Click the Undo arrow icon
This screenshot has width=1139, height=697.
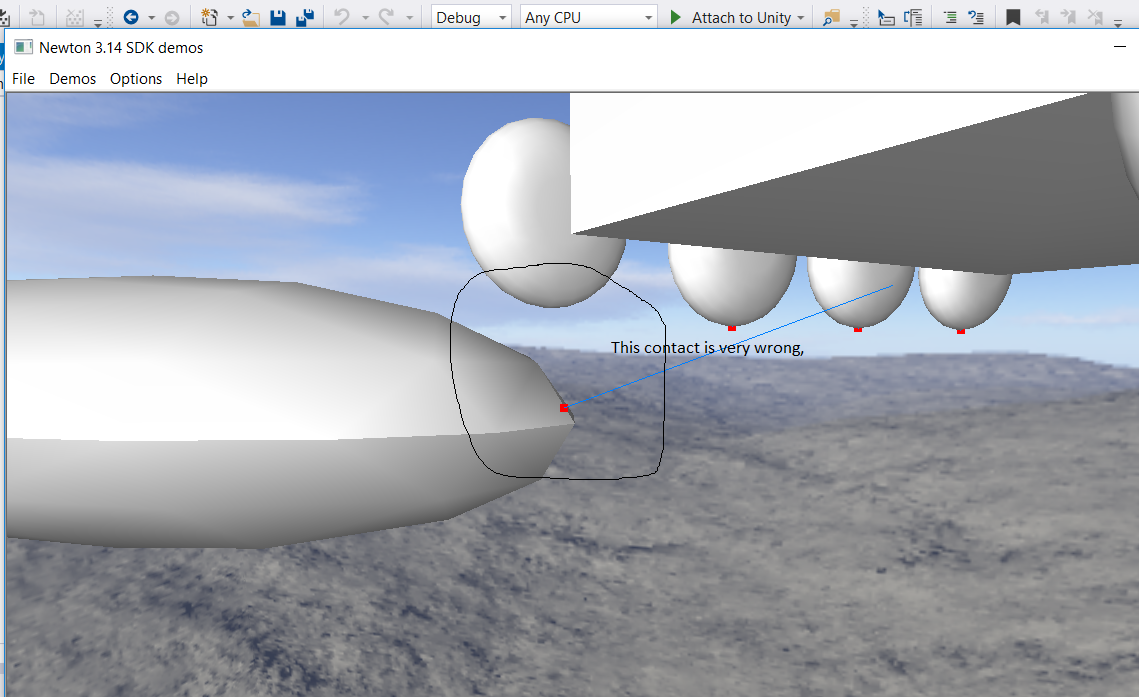point(341,17)
